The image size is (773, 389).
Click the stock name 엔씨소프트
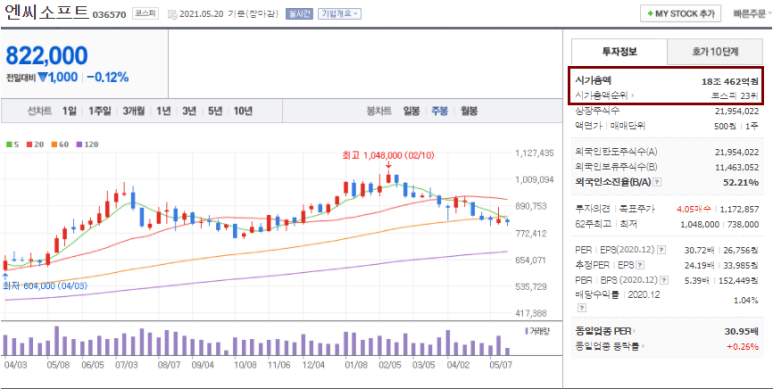[x=47, y=12]
